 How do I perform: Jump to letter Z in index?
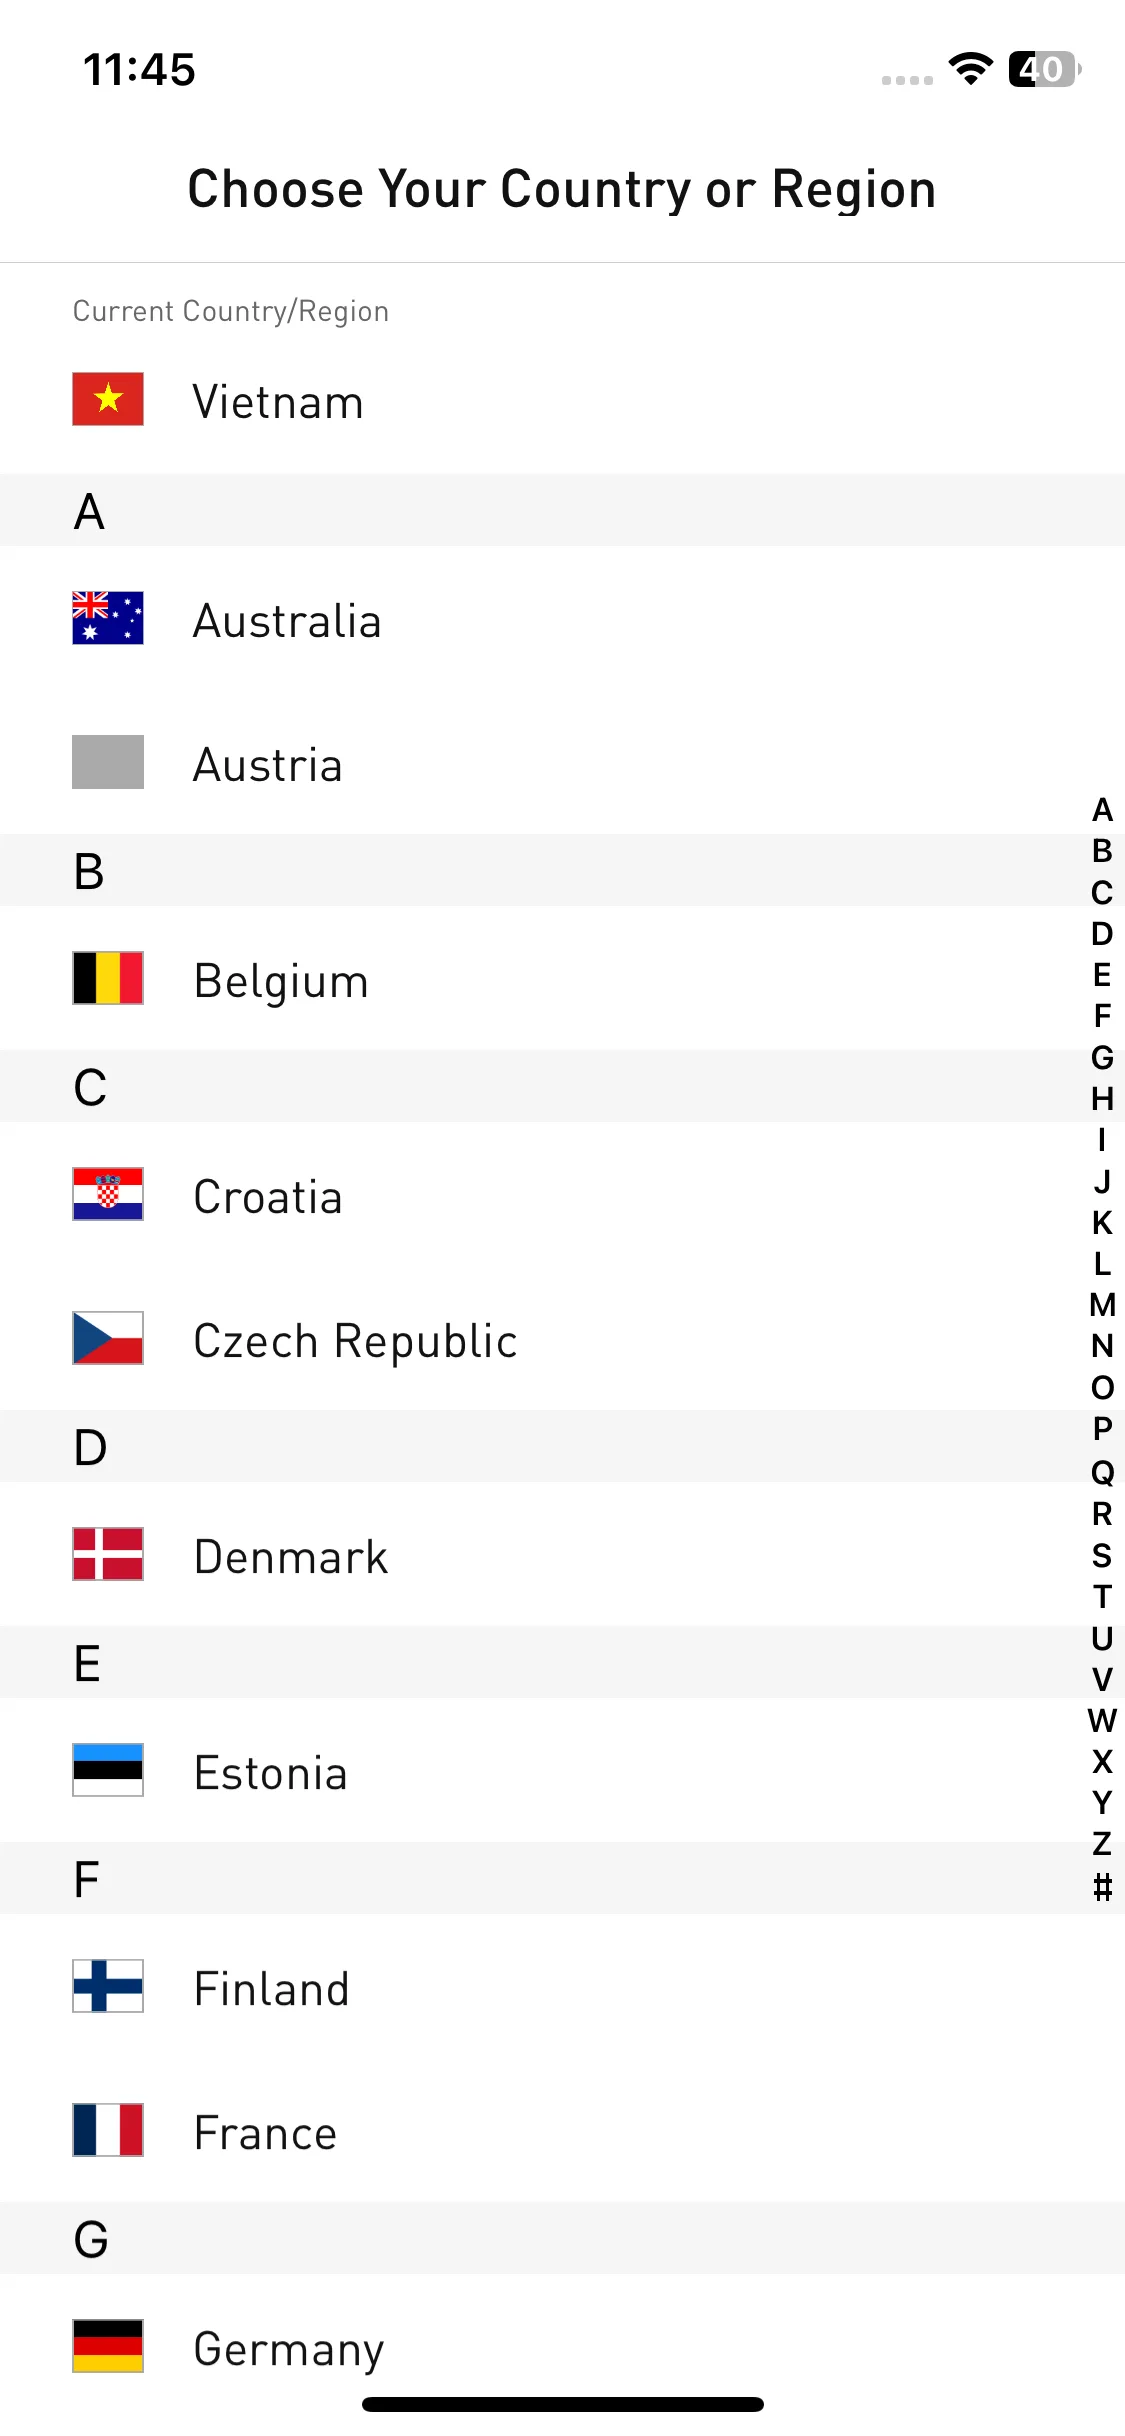pos(1102,1843)
